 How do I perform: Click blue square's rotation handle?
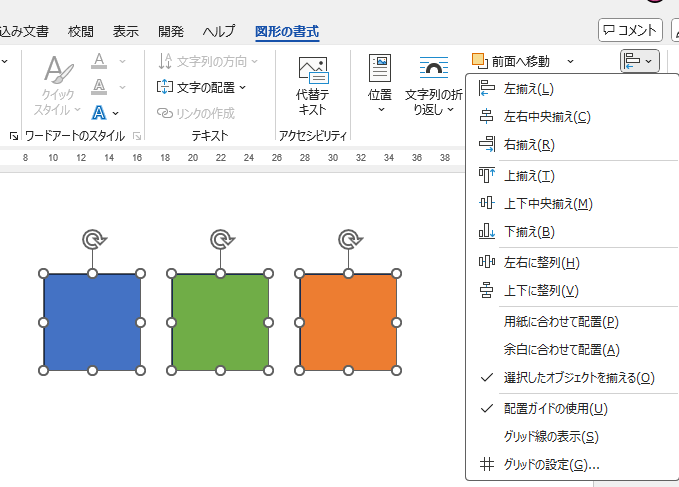coord(94,239)
